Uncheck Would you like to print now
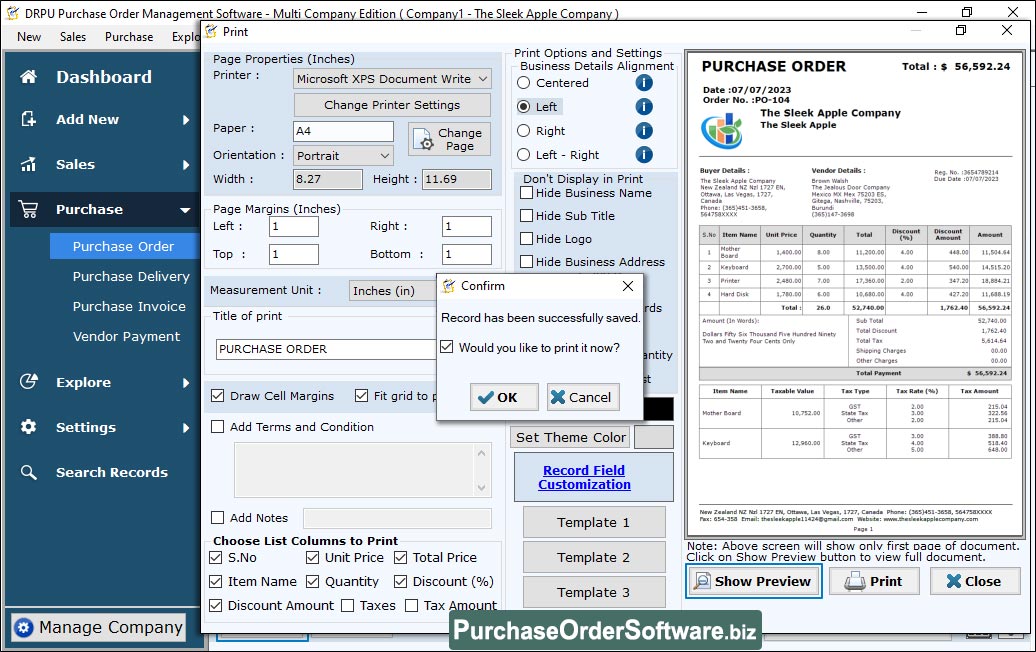1036x652 pixels. click(447, 347)
